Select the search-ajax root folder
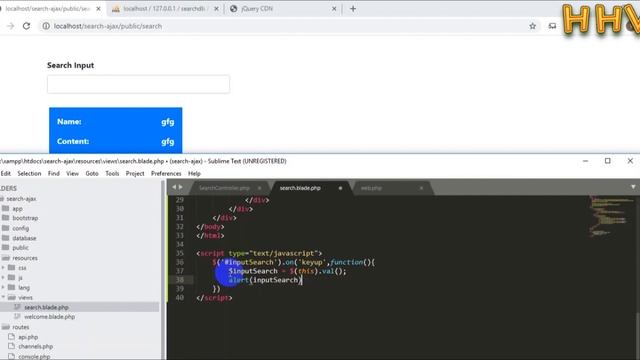Viewport: 640px width, 360px height. coord(21,199)
